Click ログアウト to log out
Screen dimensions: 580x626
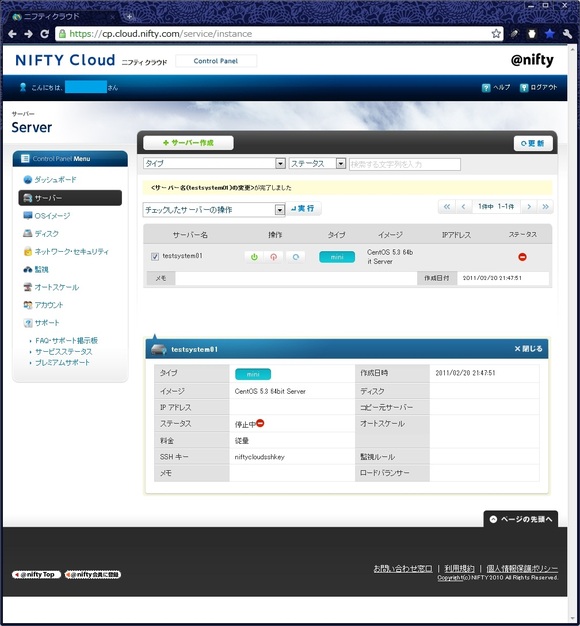click(538, 87)
